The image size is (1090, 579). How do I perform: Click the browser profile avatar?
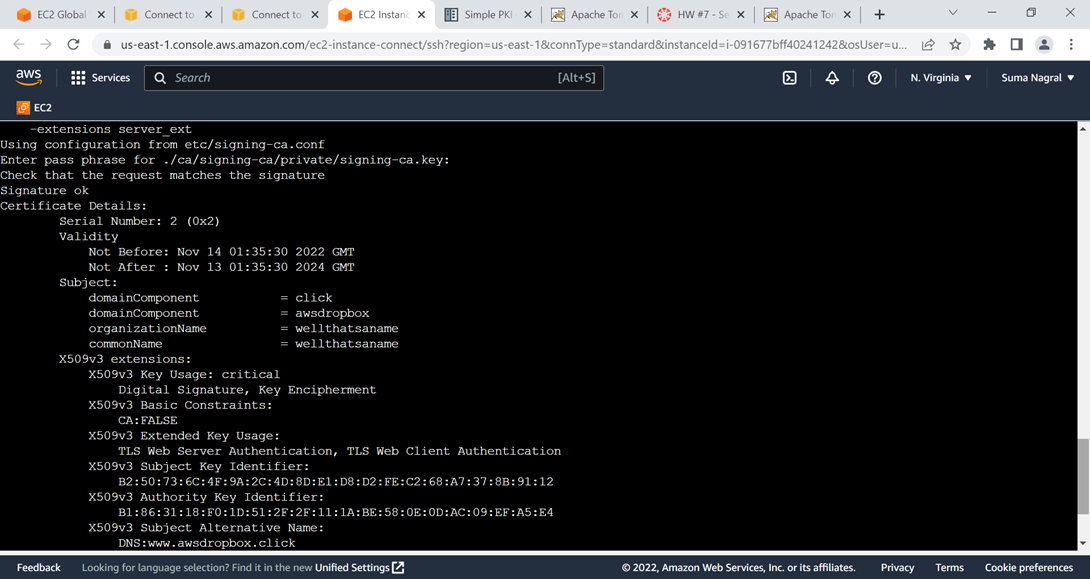pos(1045,46)
